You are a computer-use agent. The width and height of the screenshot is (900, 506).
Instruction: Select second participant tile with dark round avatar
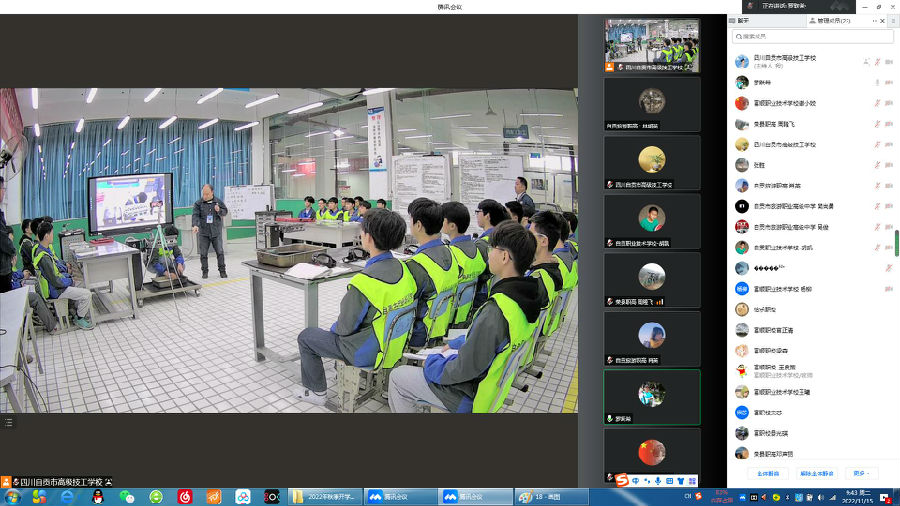652,104
